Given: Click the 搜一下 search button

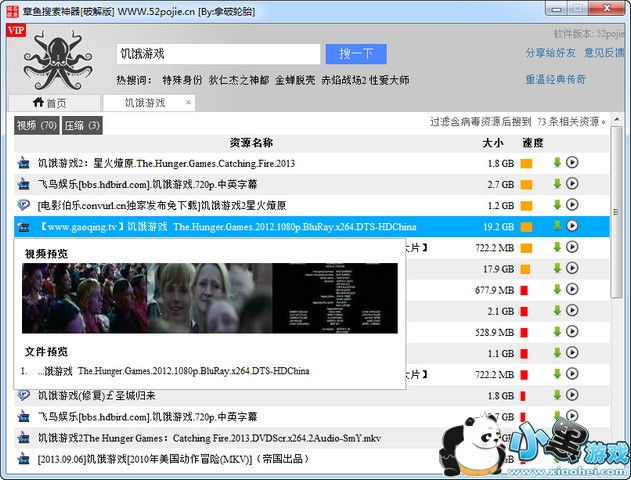Looking at the screenshot, I should tap(356, 54).
